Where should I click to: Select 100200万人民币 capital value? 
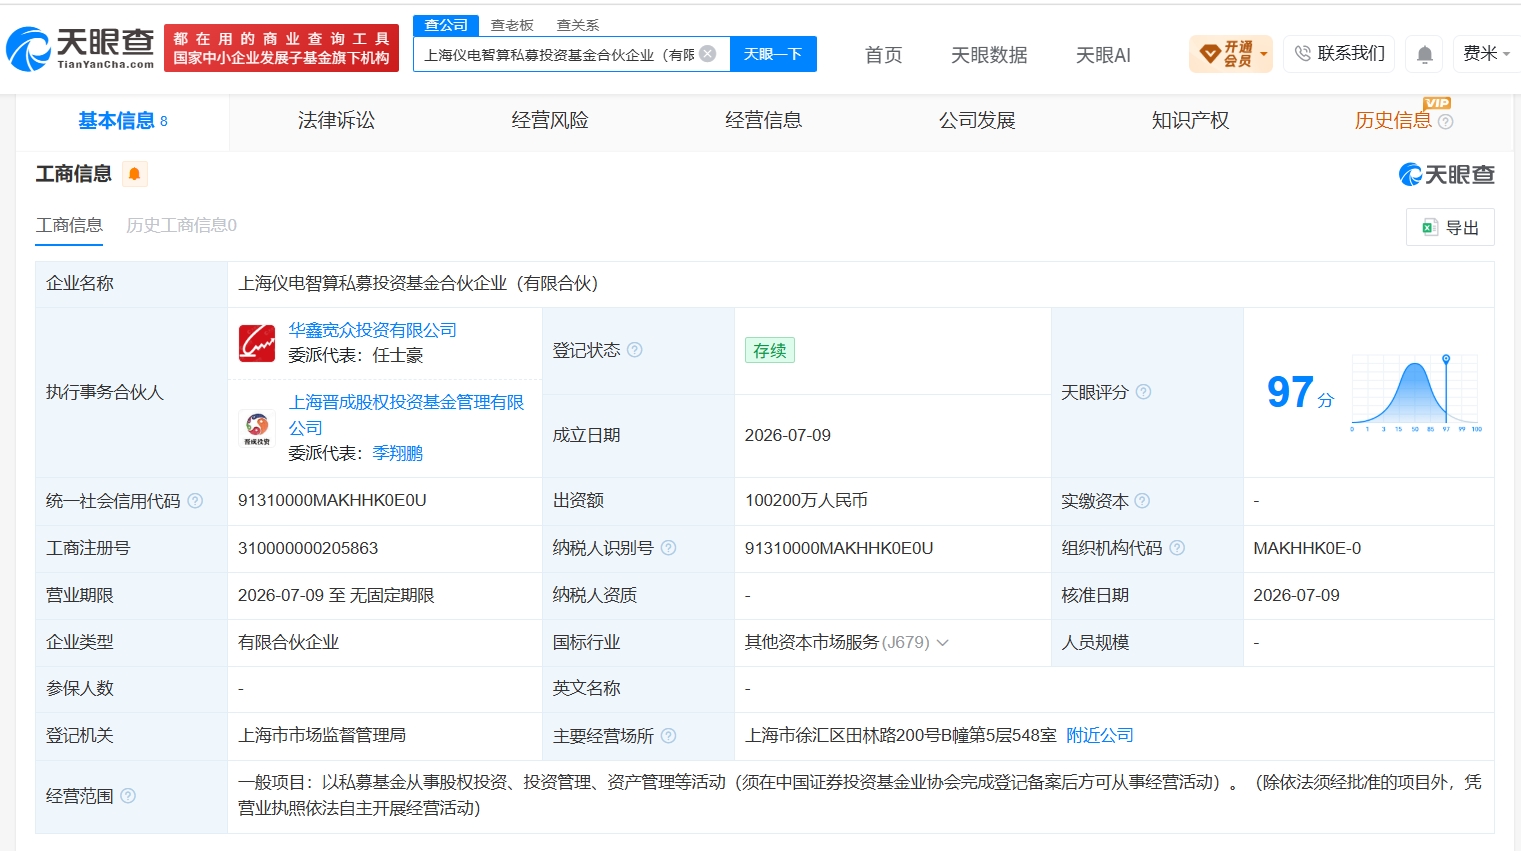point(806,501)
